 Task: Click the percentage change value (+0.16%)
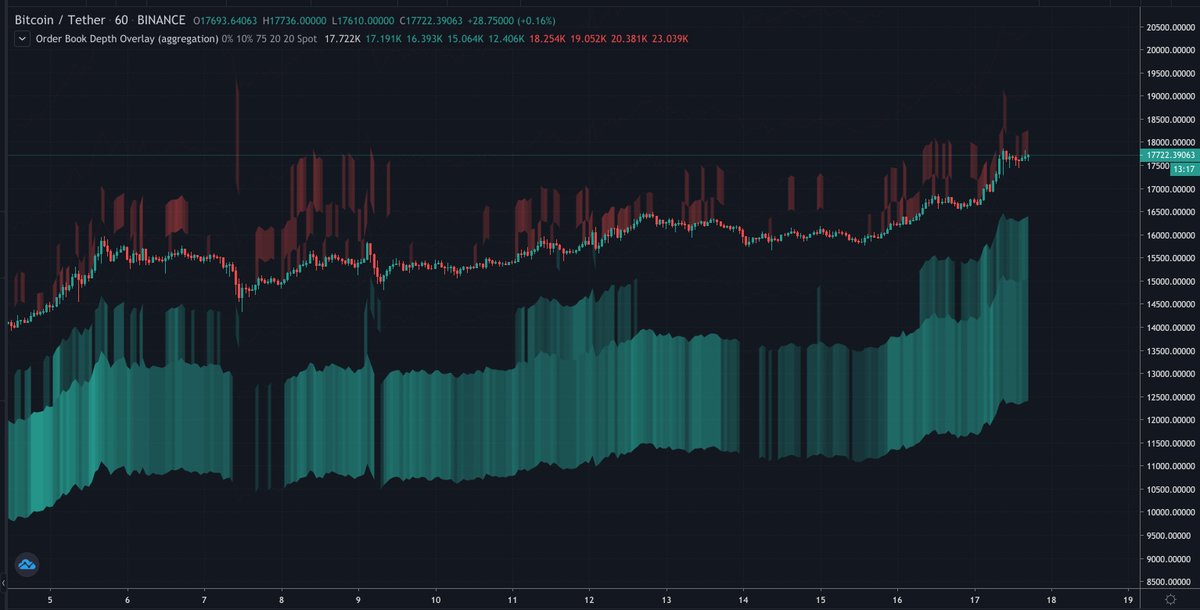point(536,19)
